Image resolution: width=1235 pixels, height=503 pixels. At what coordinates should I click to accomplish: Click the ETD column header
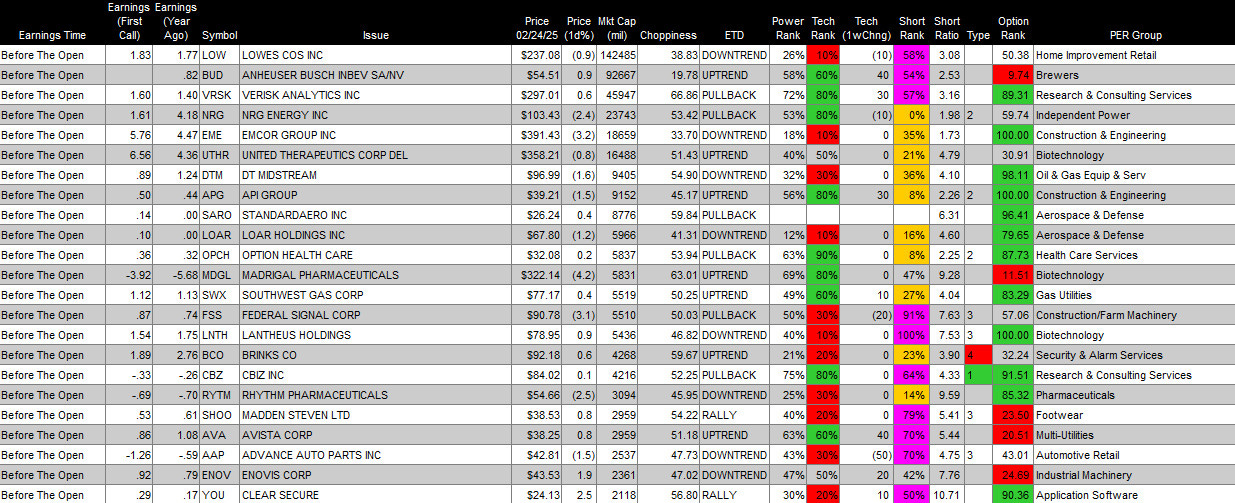pos(733,36)
